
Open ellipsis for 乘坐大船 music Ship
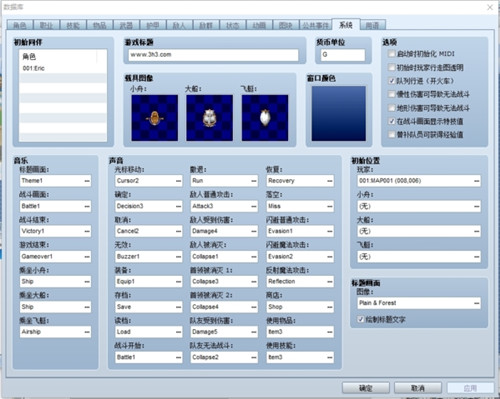(87, 307)
